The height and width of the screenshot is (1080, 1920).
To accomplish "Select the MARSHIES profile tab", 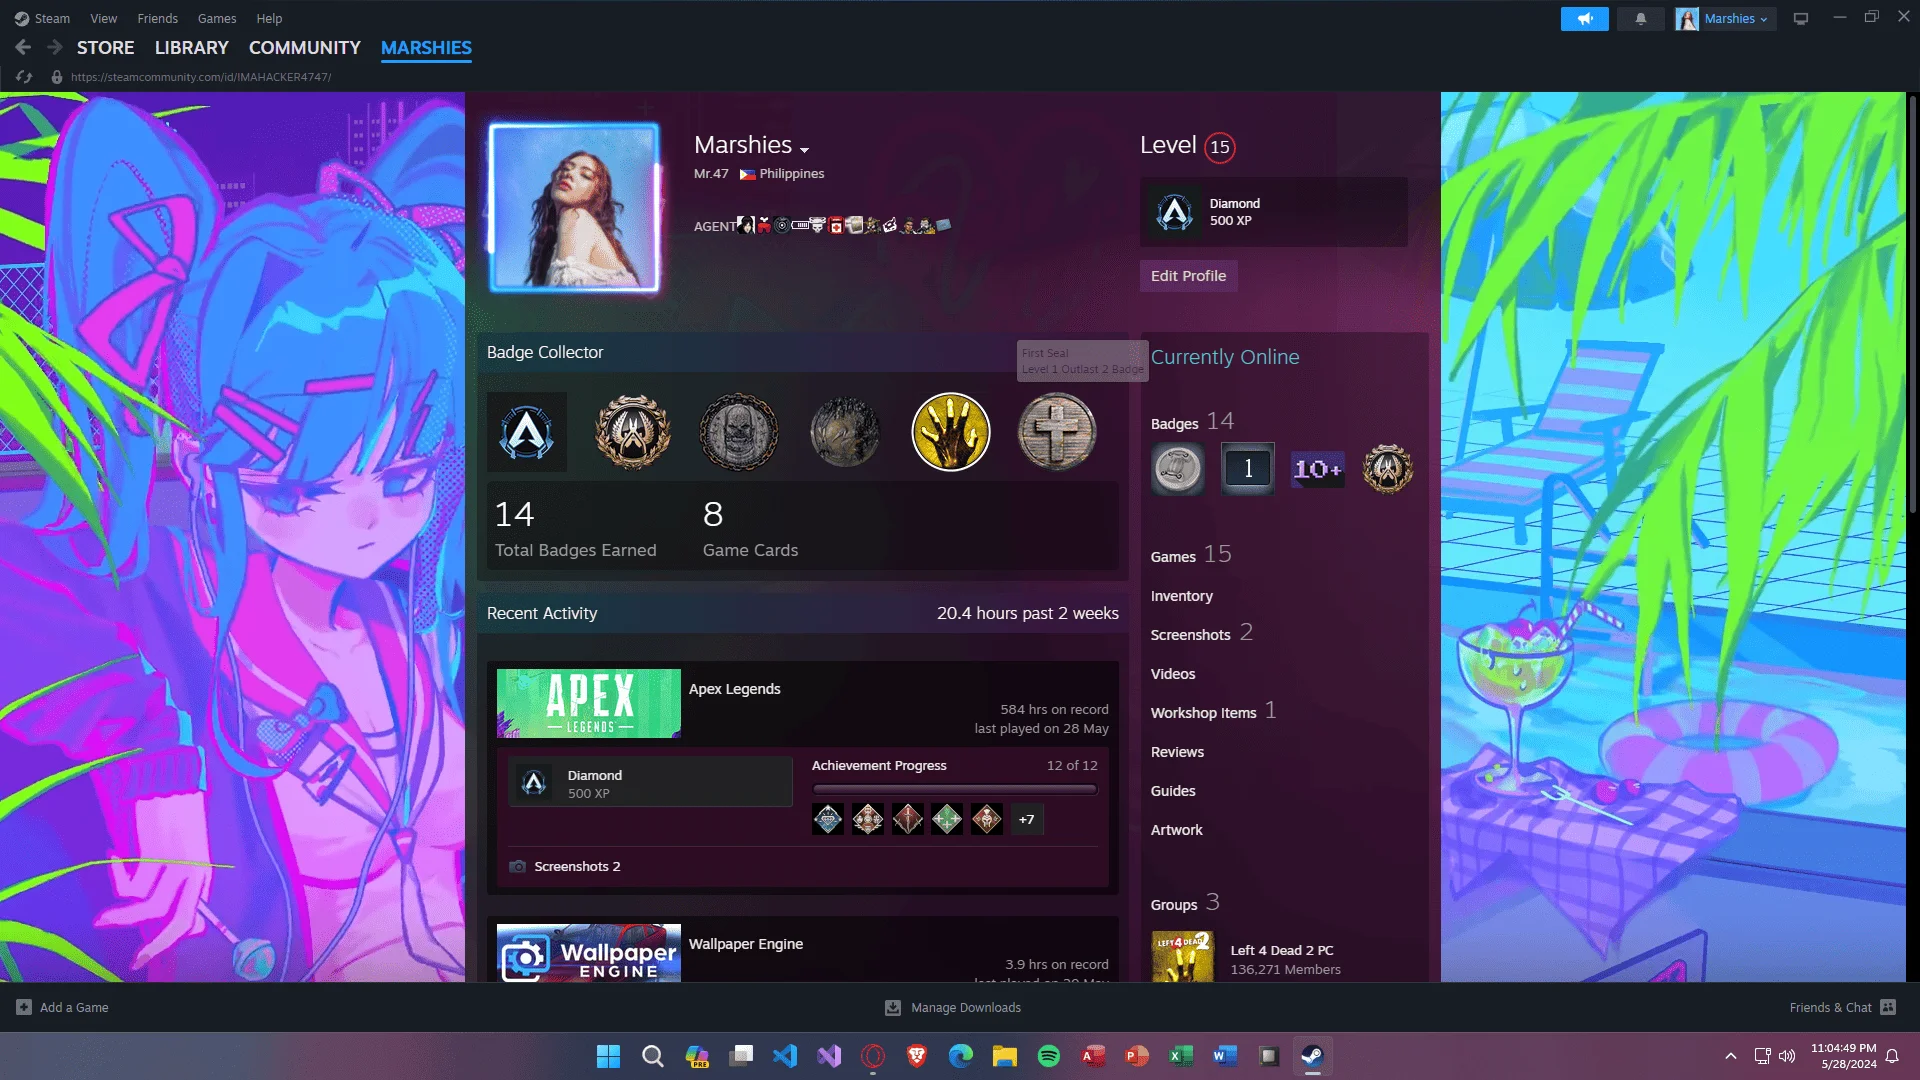I will pos(426,47).
